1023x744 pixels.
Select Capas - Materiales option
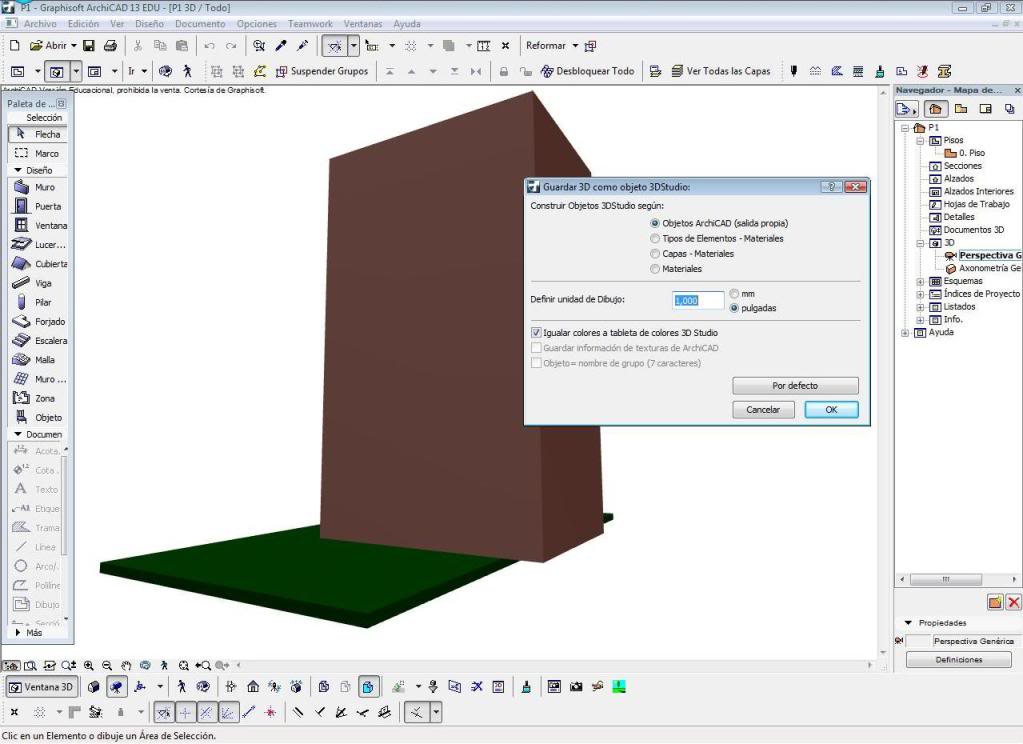[x=655, y=254]
